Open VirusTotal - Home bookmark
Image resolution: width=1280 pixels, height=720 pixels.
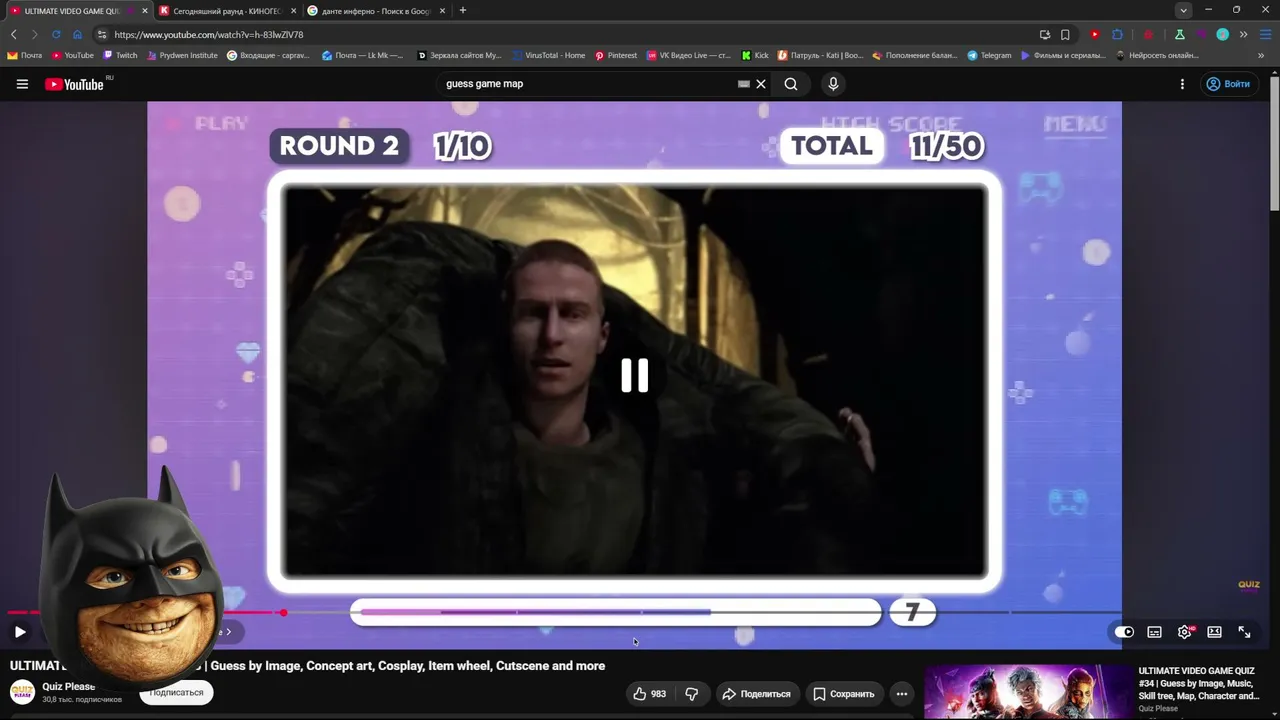coord(548,56)
